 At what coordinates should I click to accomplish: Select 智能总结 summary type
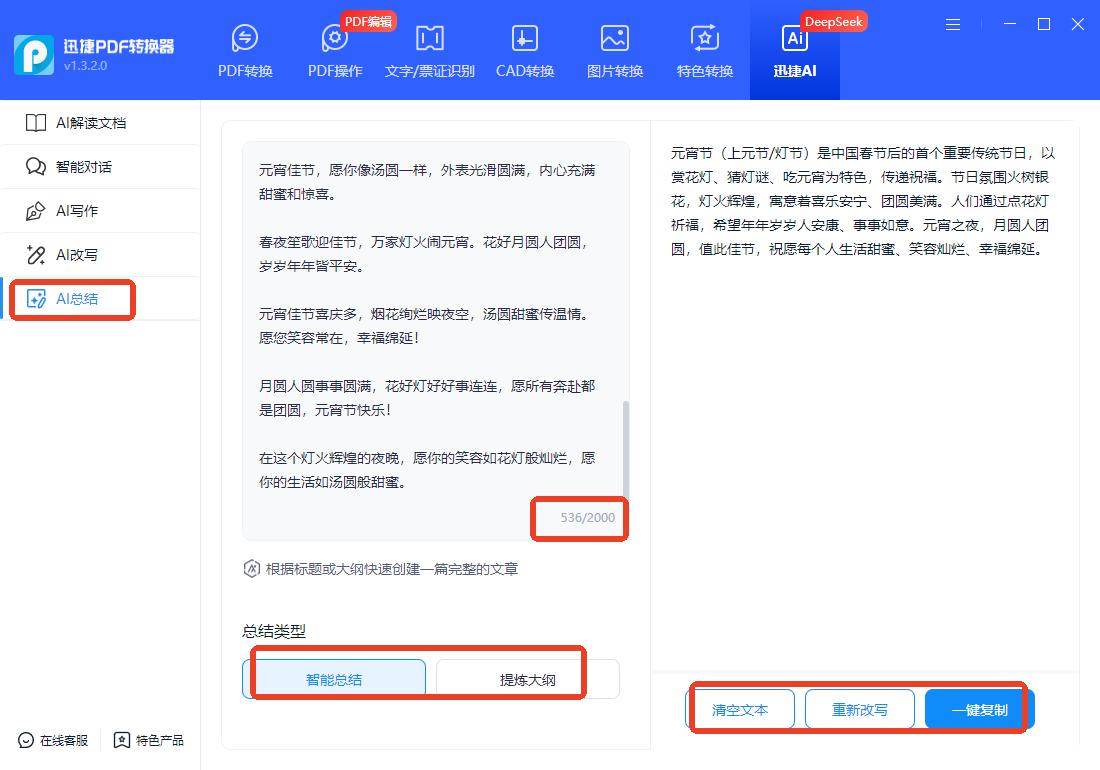click(334, 679)
